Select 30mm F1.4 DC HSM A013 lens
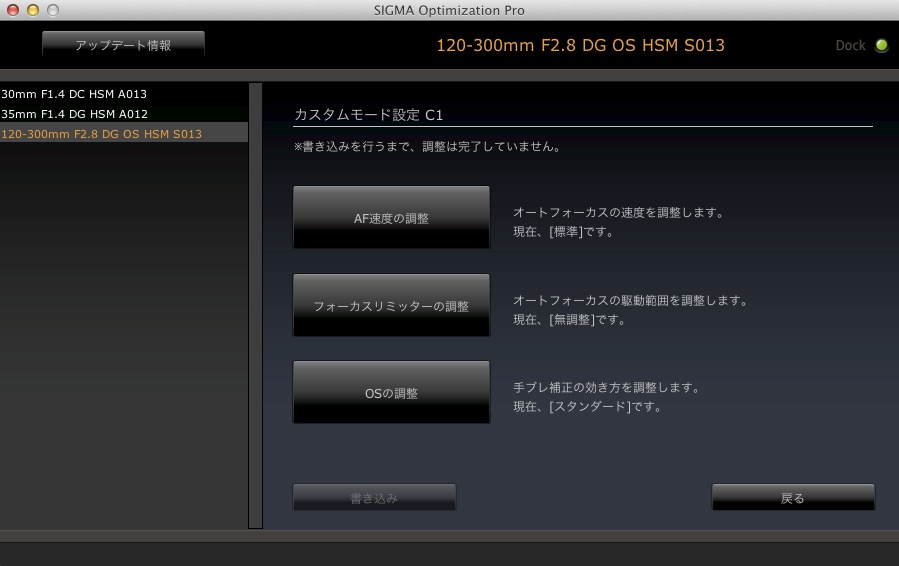Viewport: 899px width, 566px height. pos(124,94)
